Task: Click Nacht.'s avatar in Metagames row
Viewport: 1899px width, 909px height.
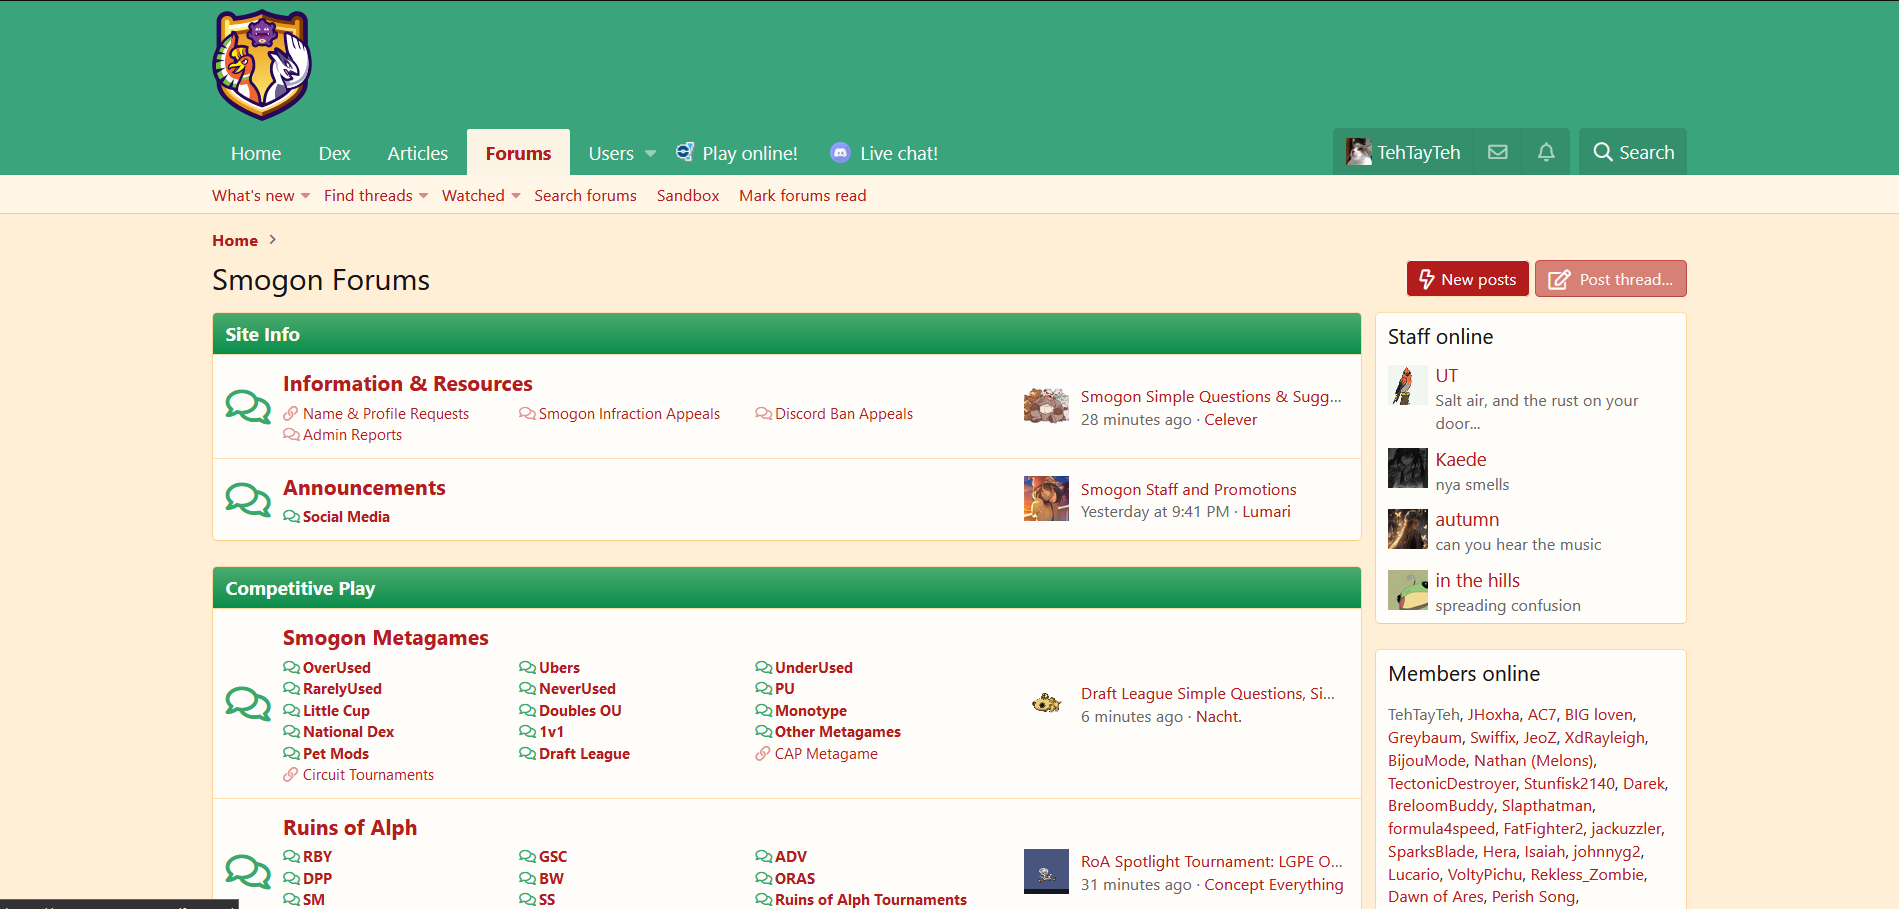Action: pos(1046,703)
